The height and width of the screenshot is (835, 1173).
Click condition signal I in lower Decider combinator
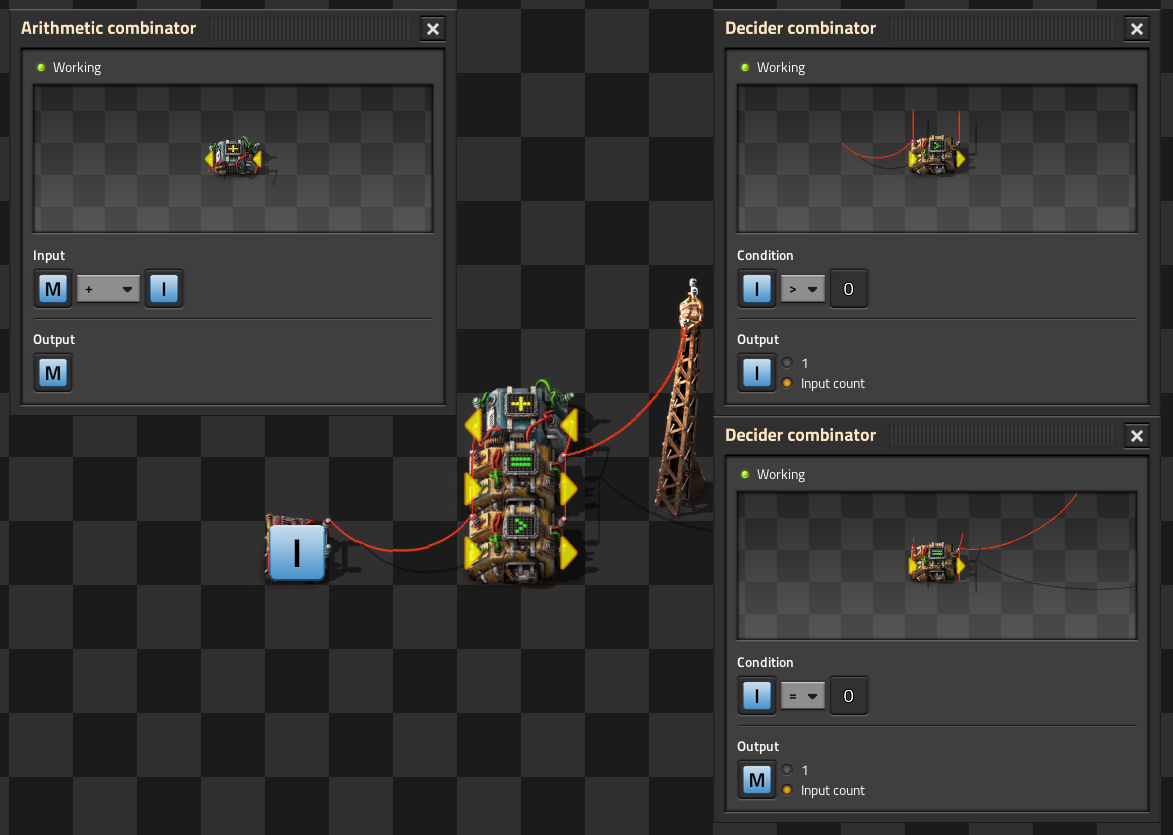(757, 697)
